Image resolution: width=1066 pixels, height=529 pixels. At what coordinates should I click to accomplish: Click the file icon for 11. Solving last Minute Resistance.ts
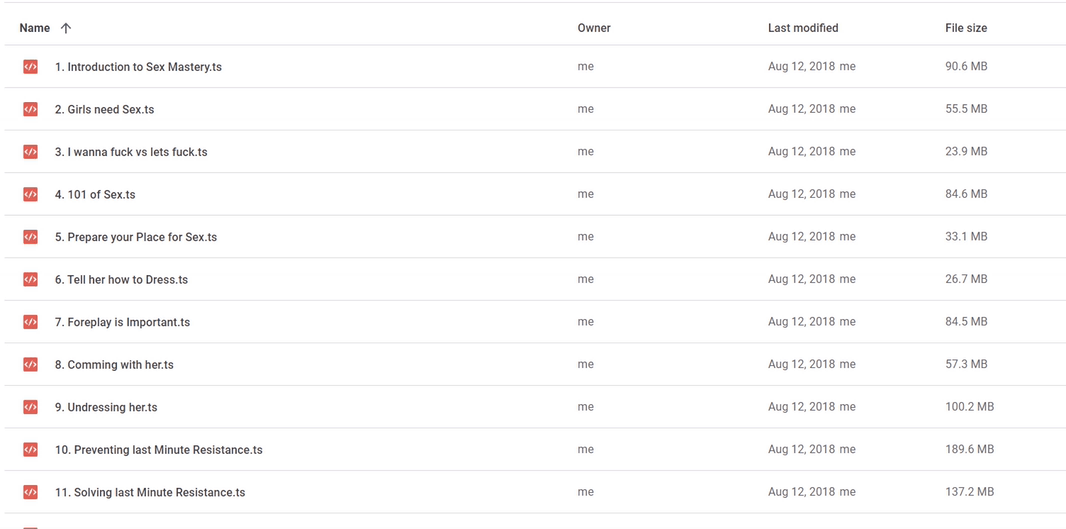point(30,492)
